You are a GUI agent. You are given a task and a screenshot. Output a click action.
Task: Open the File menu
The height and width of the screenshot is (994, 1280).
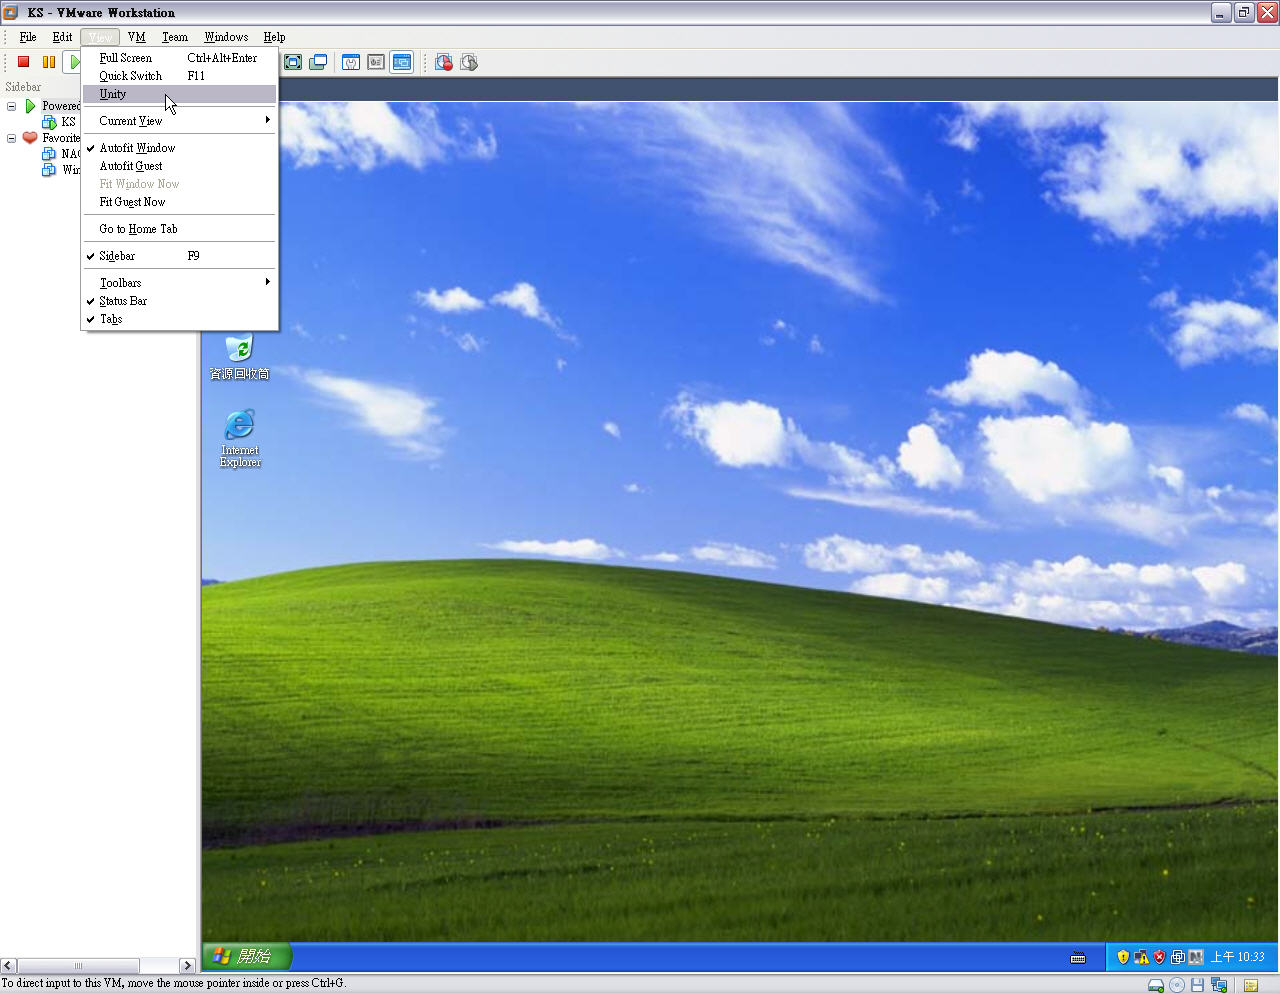click(x=28, y=37)
